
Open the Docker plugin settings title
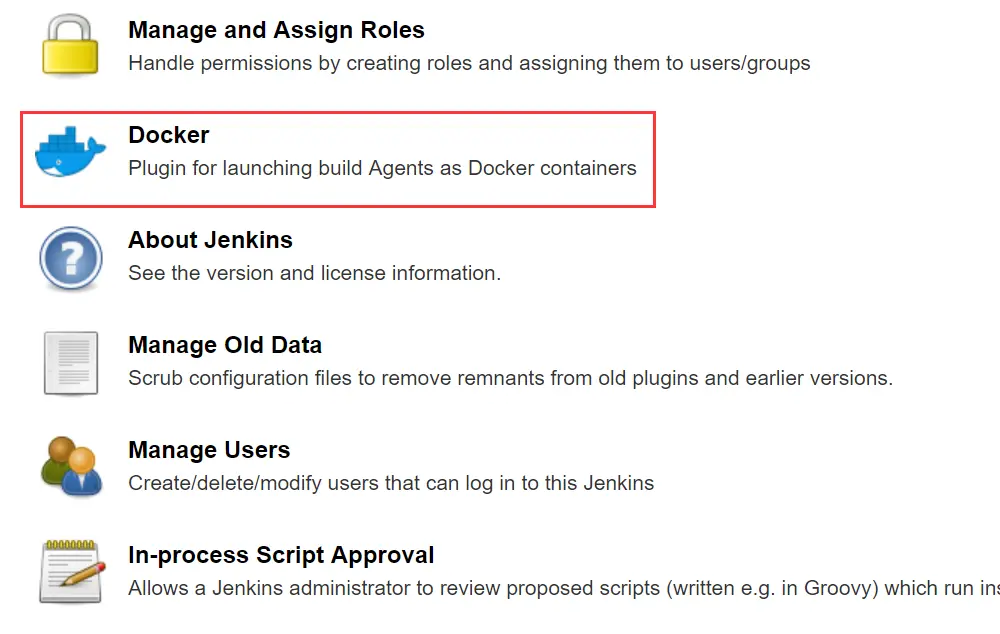(x=169, y=135)
